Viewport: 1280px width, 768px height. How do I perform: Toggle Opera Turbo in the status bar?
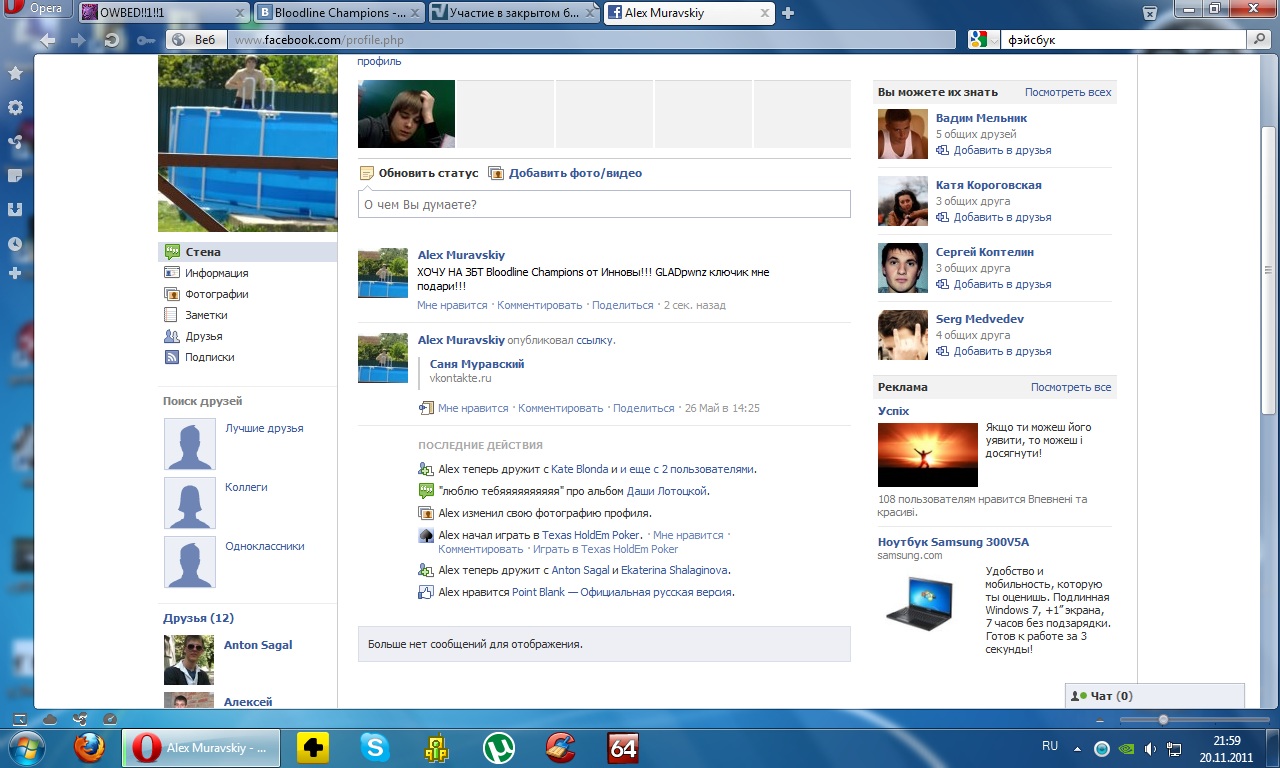(110, 719)
